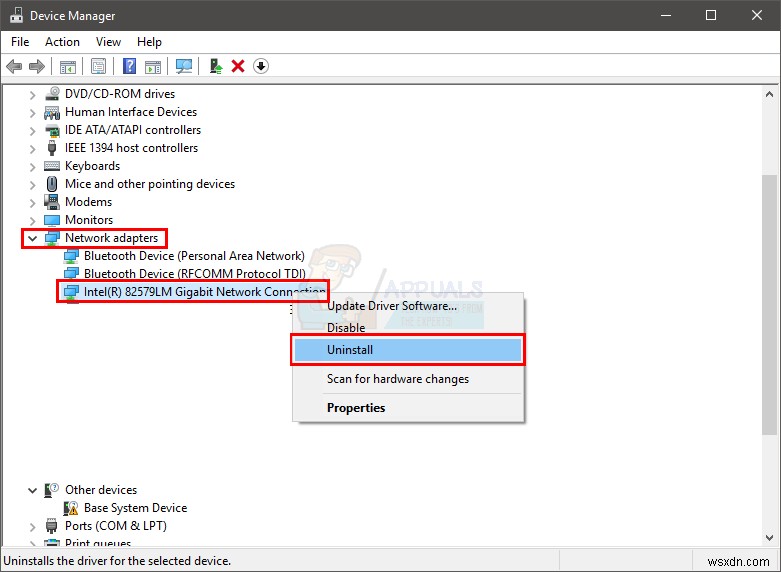Select the Keyboards label
Screen dimensions: 781x572
(x=93, y=166)
